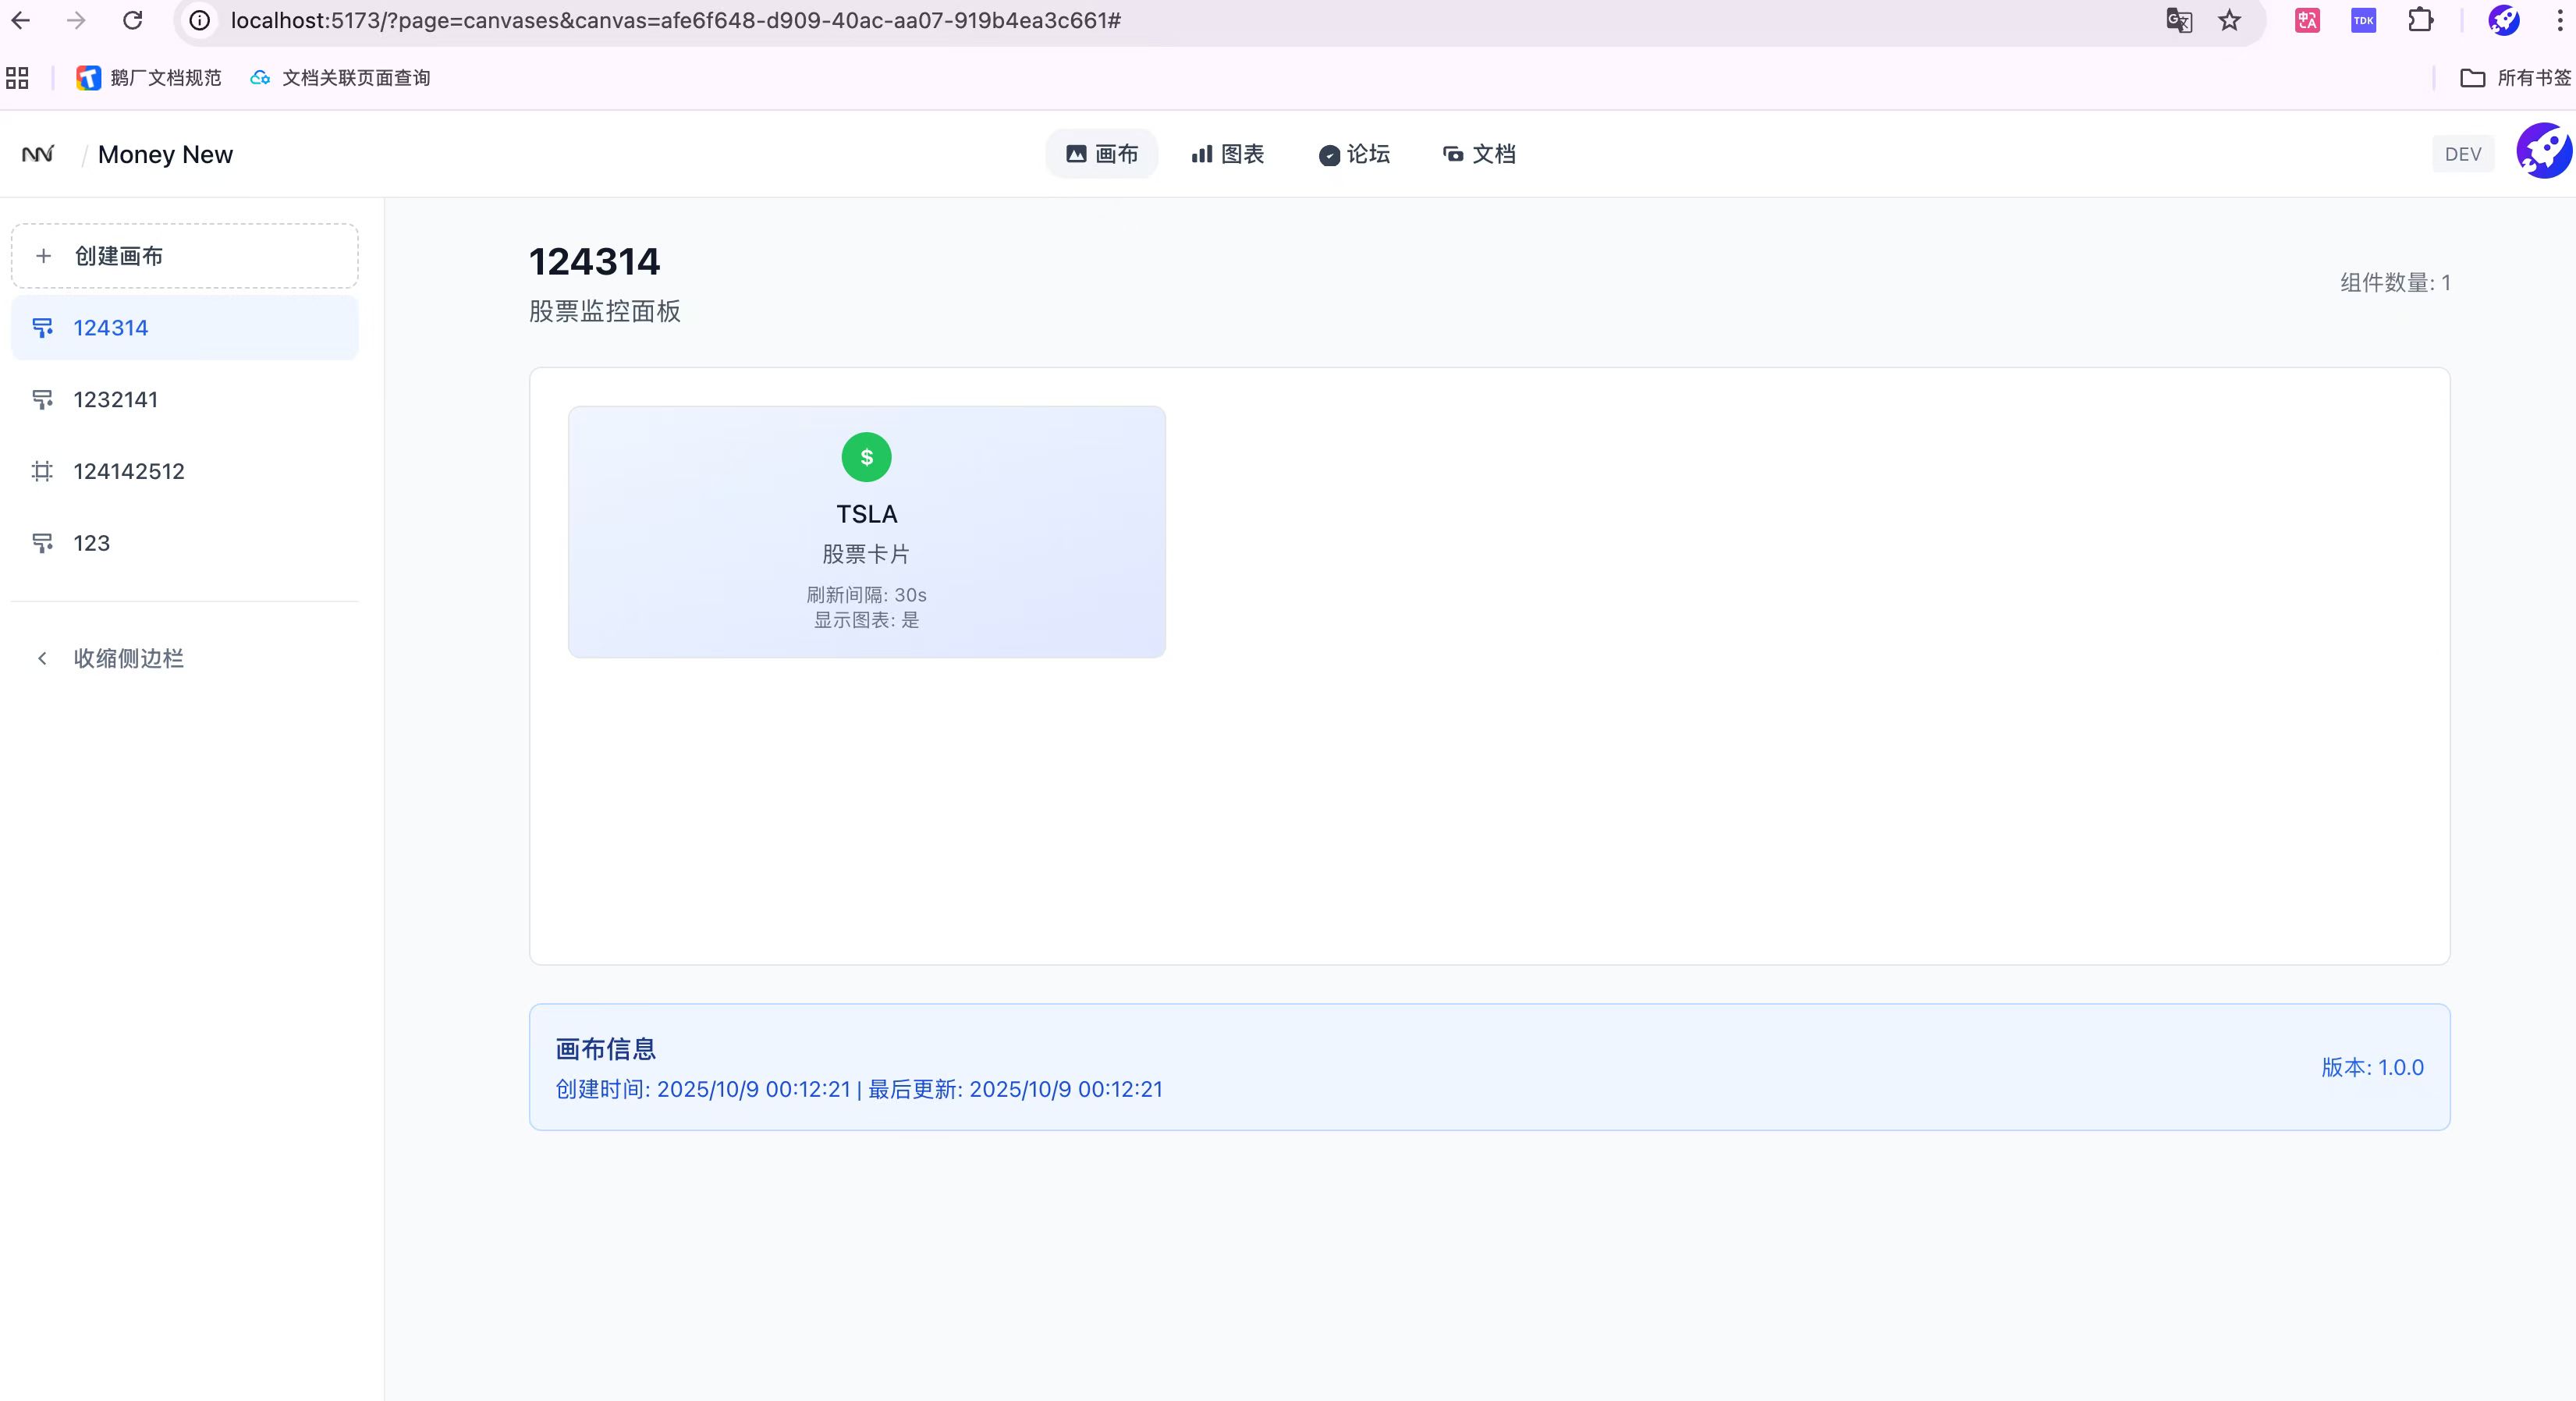Open the browser extensions puzzle icon
The width and height of the screenshot is (2576, 1401).
[x=2420, y=20]
